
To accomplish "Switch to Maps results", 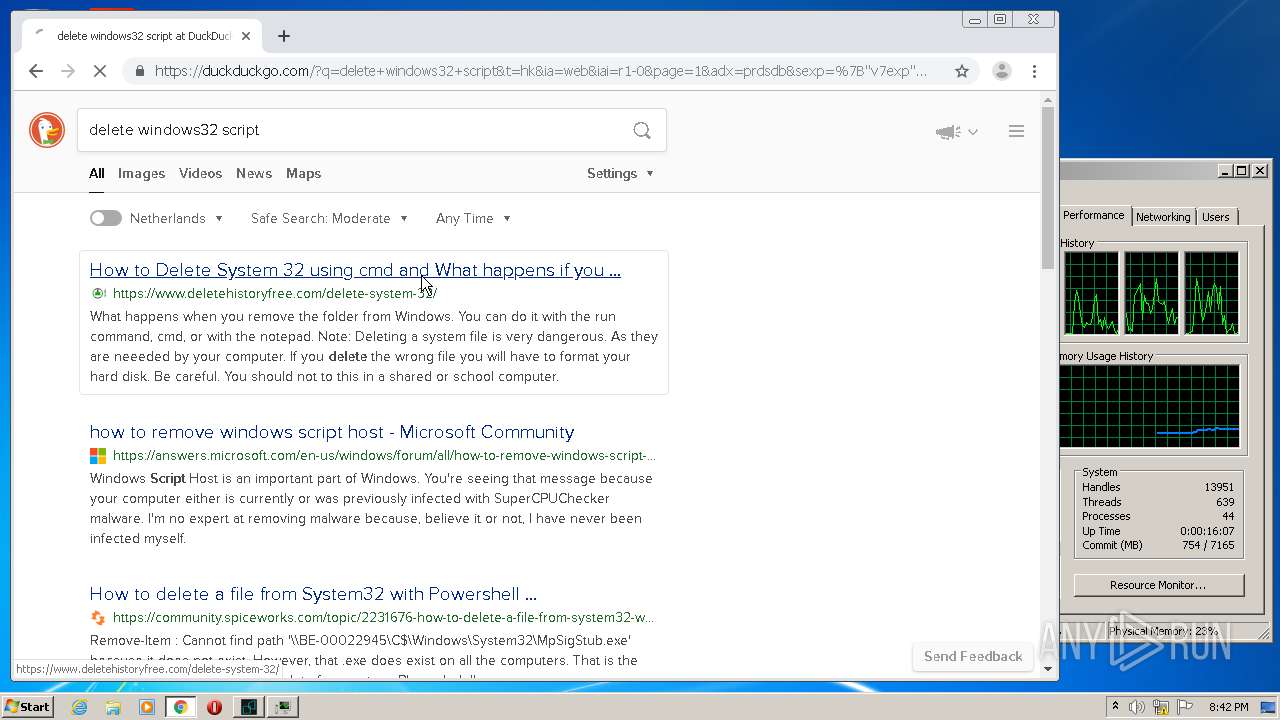I will coord(303,173).
